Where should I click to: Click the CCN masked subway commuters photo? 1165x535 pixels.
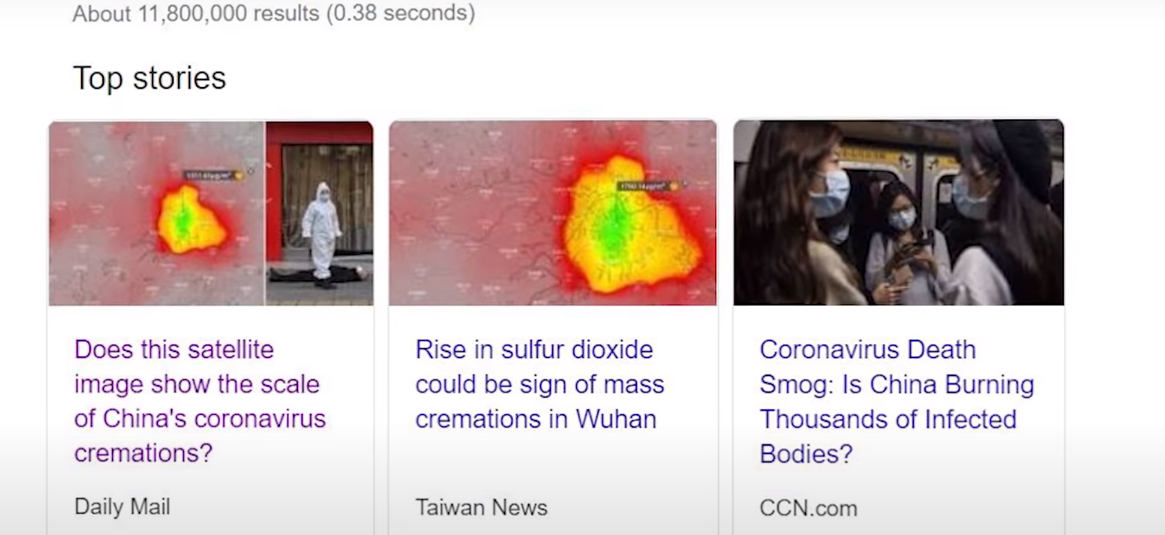pos(898,213)
